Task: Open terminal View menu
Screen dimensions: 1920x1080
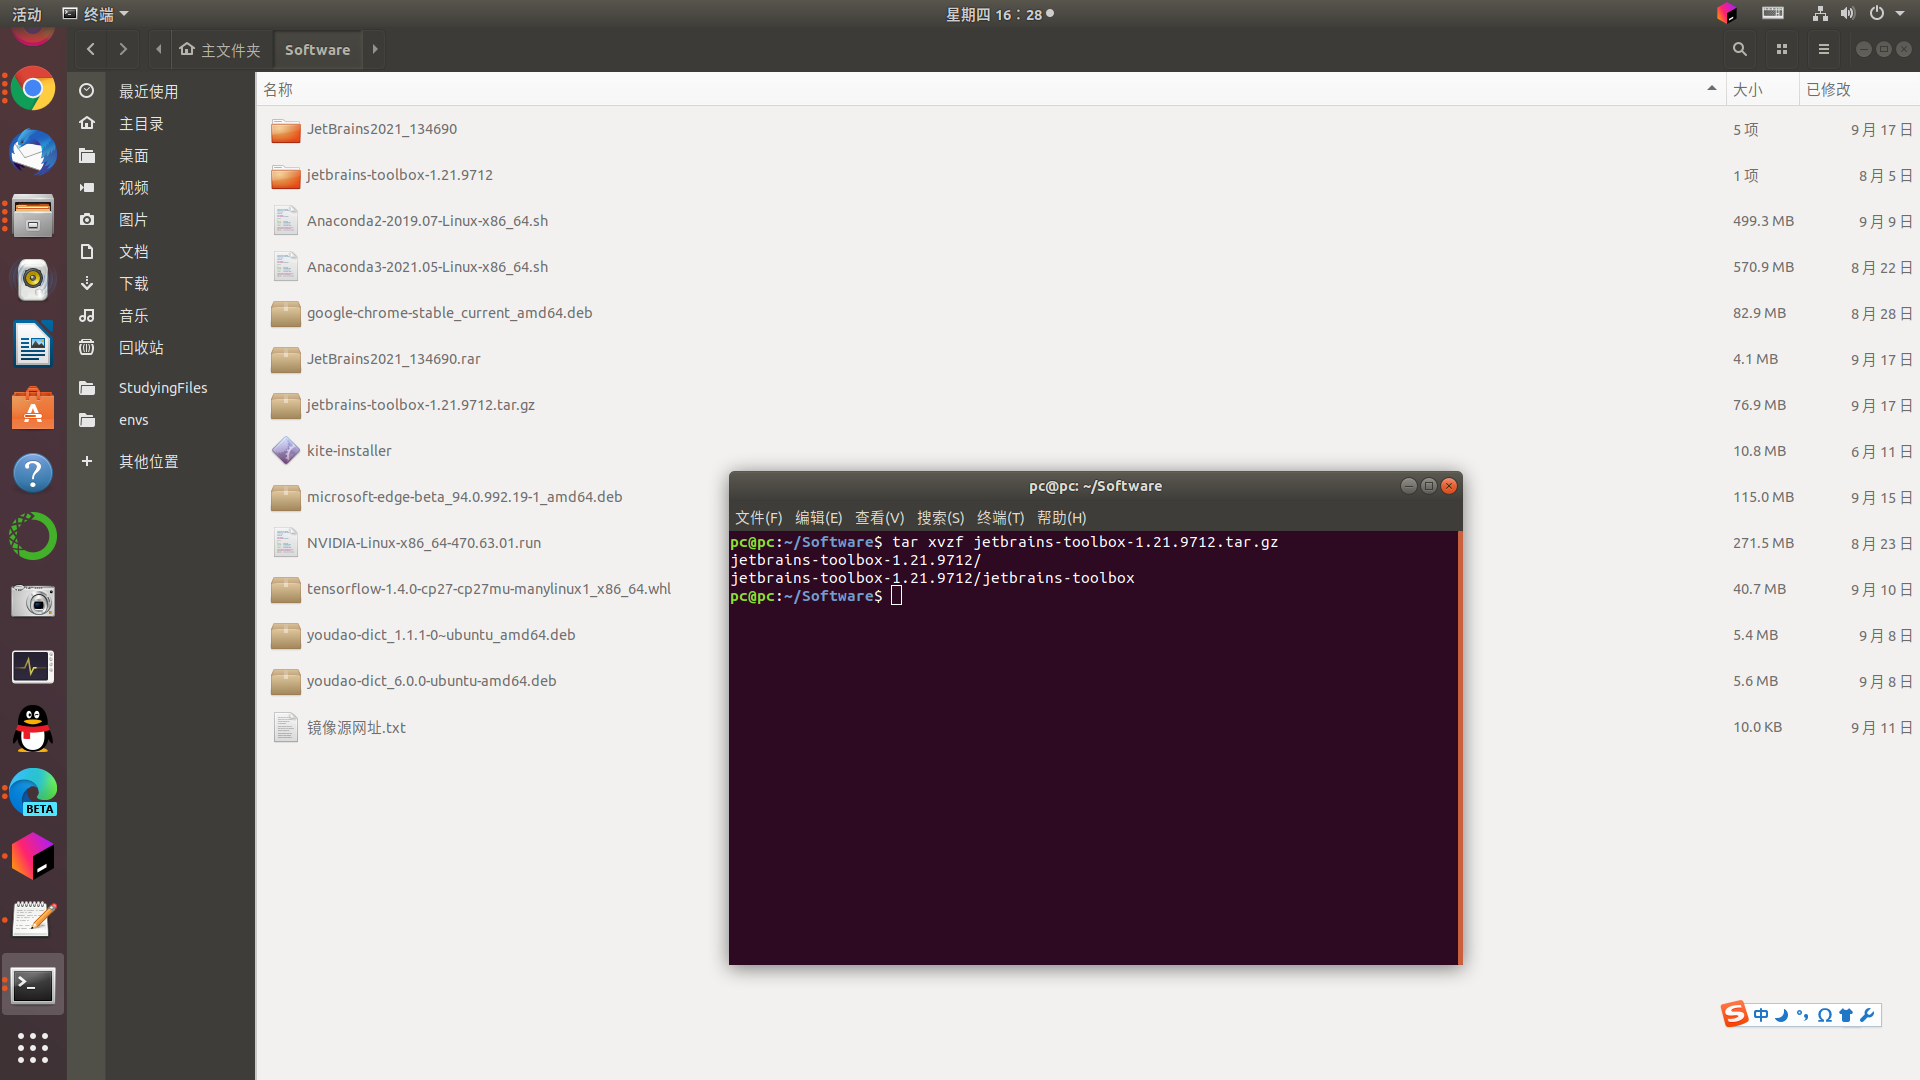Action: click(x=879, y=518)
